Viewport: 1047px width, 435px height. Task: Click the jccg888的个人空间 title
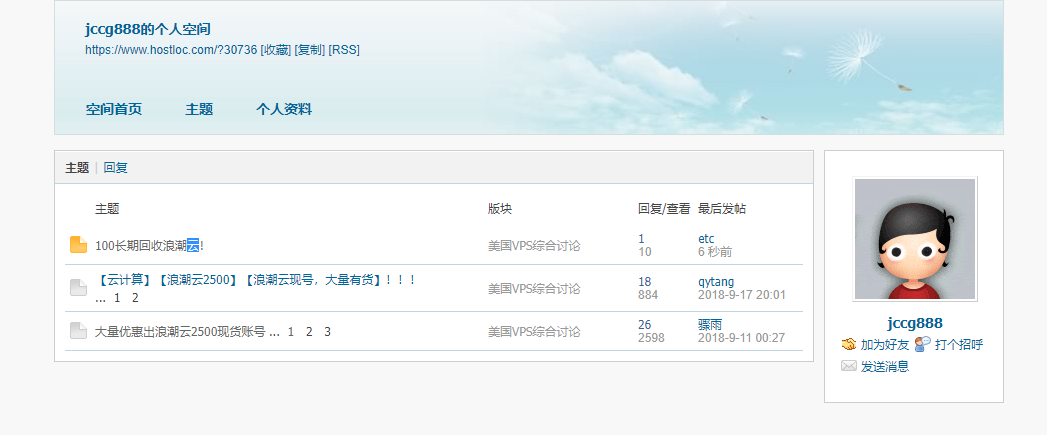click(148, 29)
